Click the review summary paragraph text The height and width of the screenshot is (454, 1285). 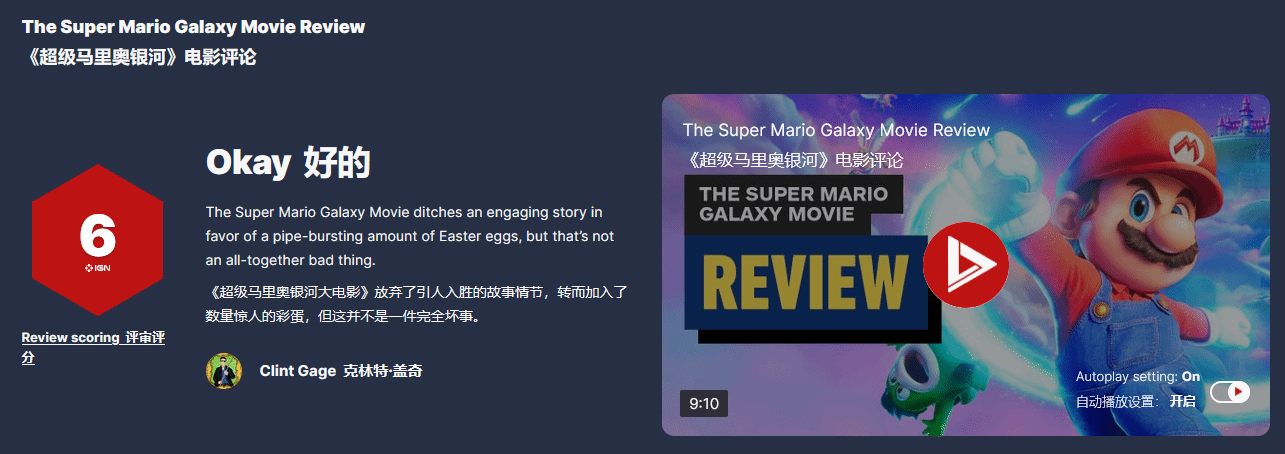(410, 236)
